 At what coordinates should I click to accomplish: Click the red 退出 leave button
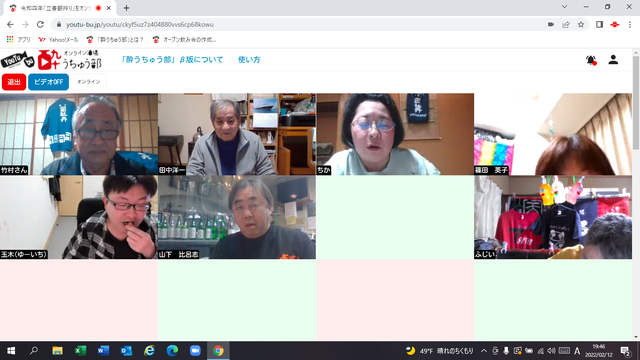[14, 82]
